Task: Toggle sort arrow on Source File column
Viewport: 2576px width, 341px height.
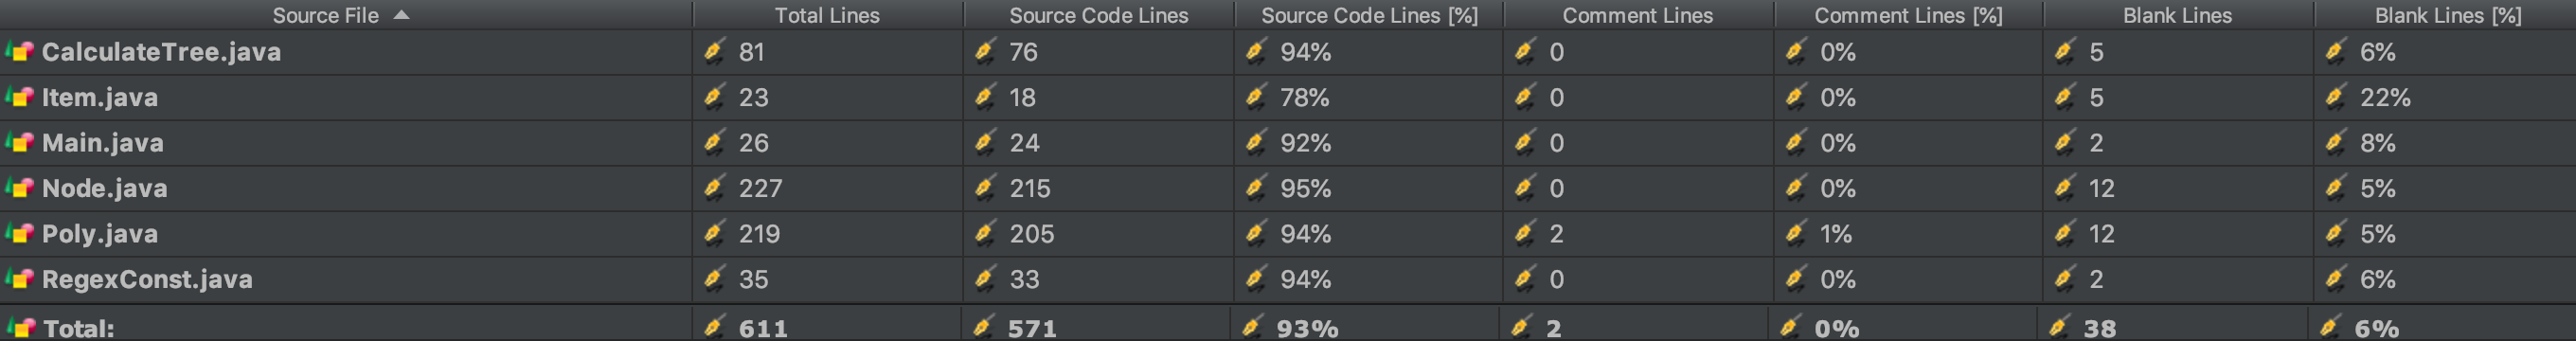Action: 401,15
